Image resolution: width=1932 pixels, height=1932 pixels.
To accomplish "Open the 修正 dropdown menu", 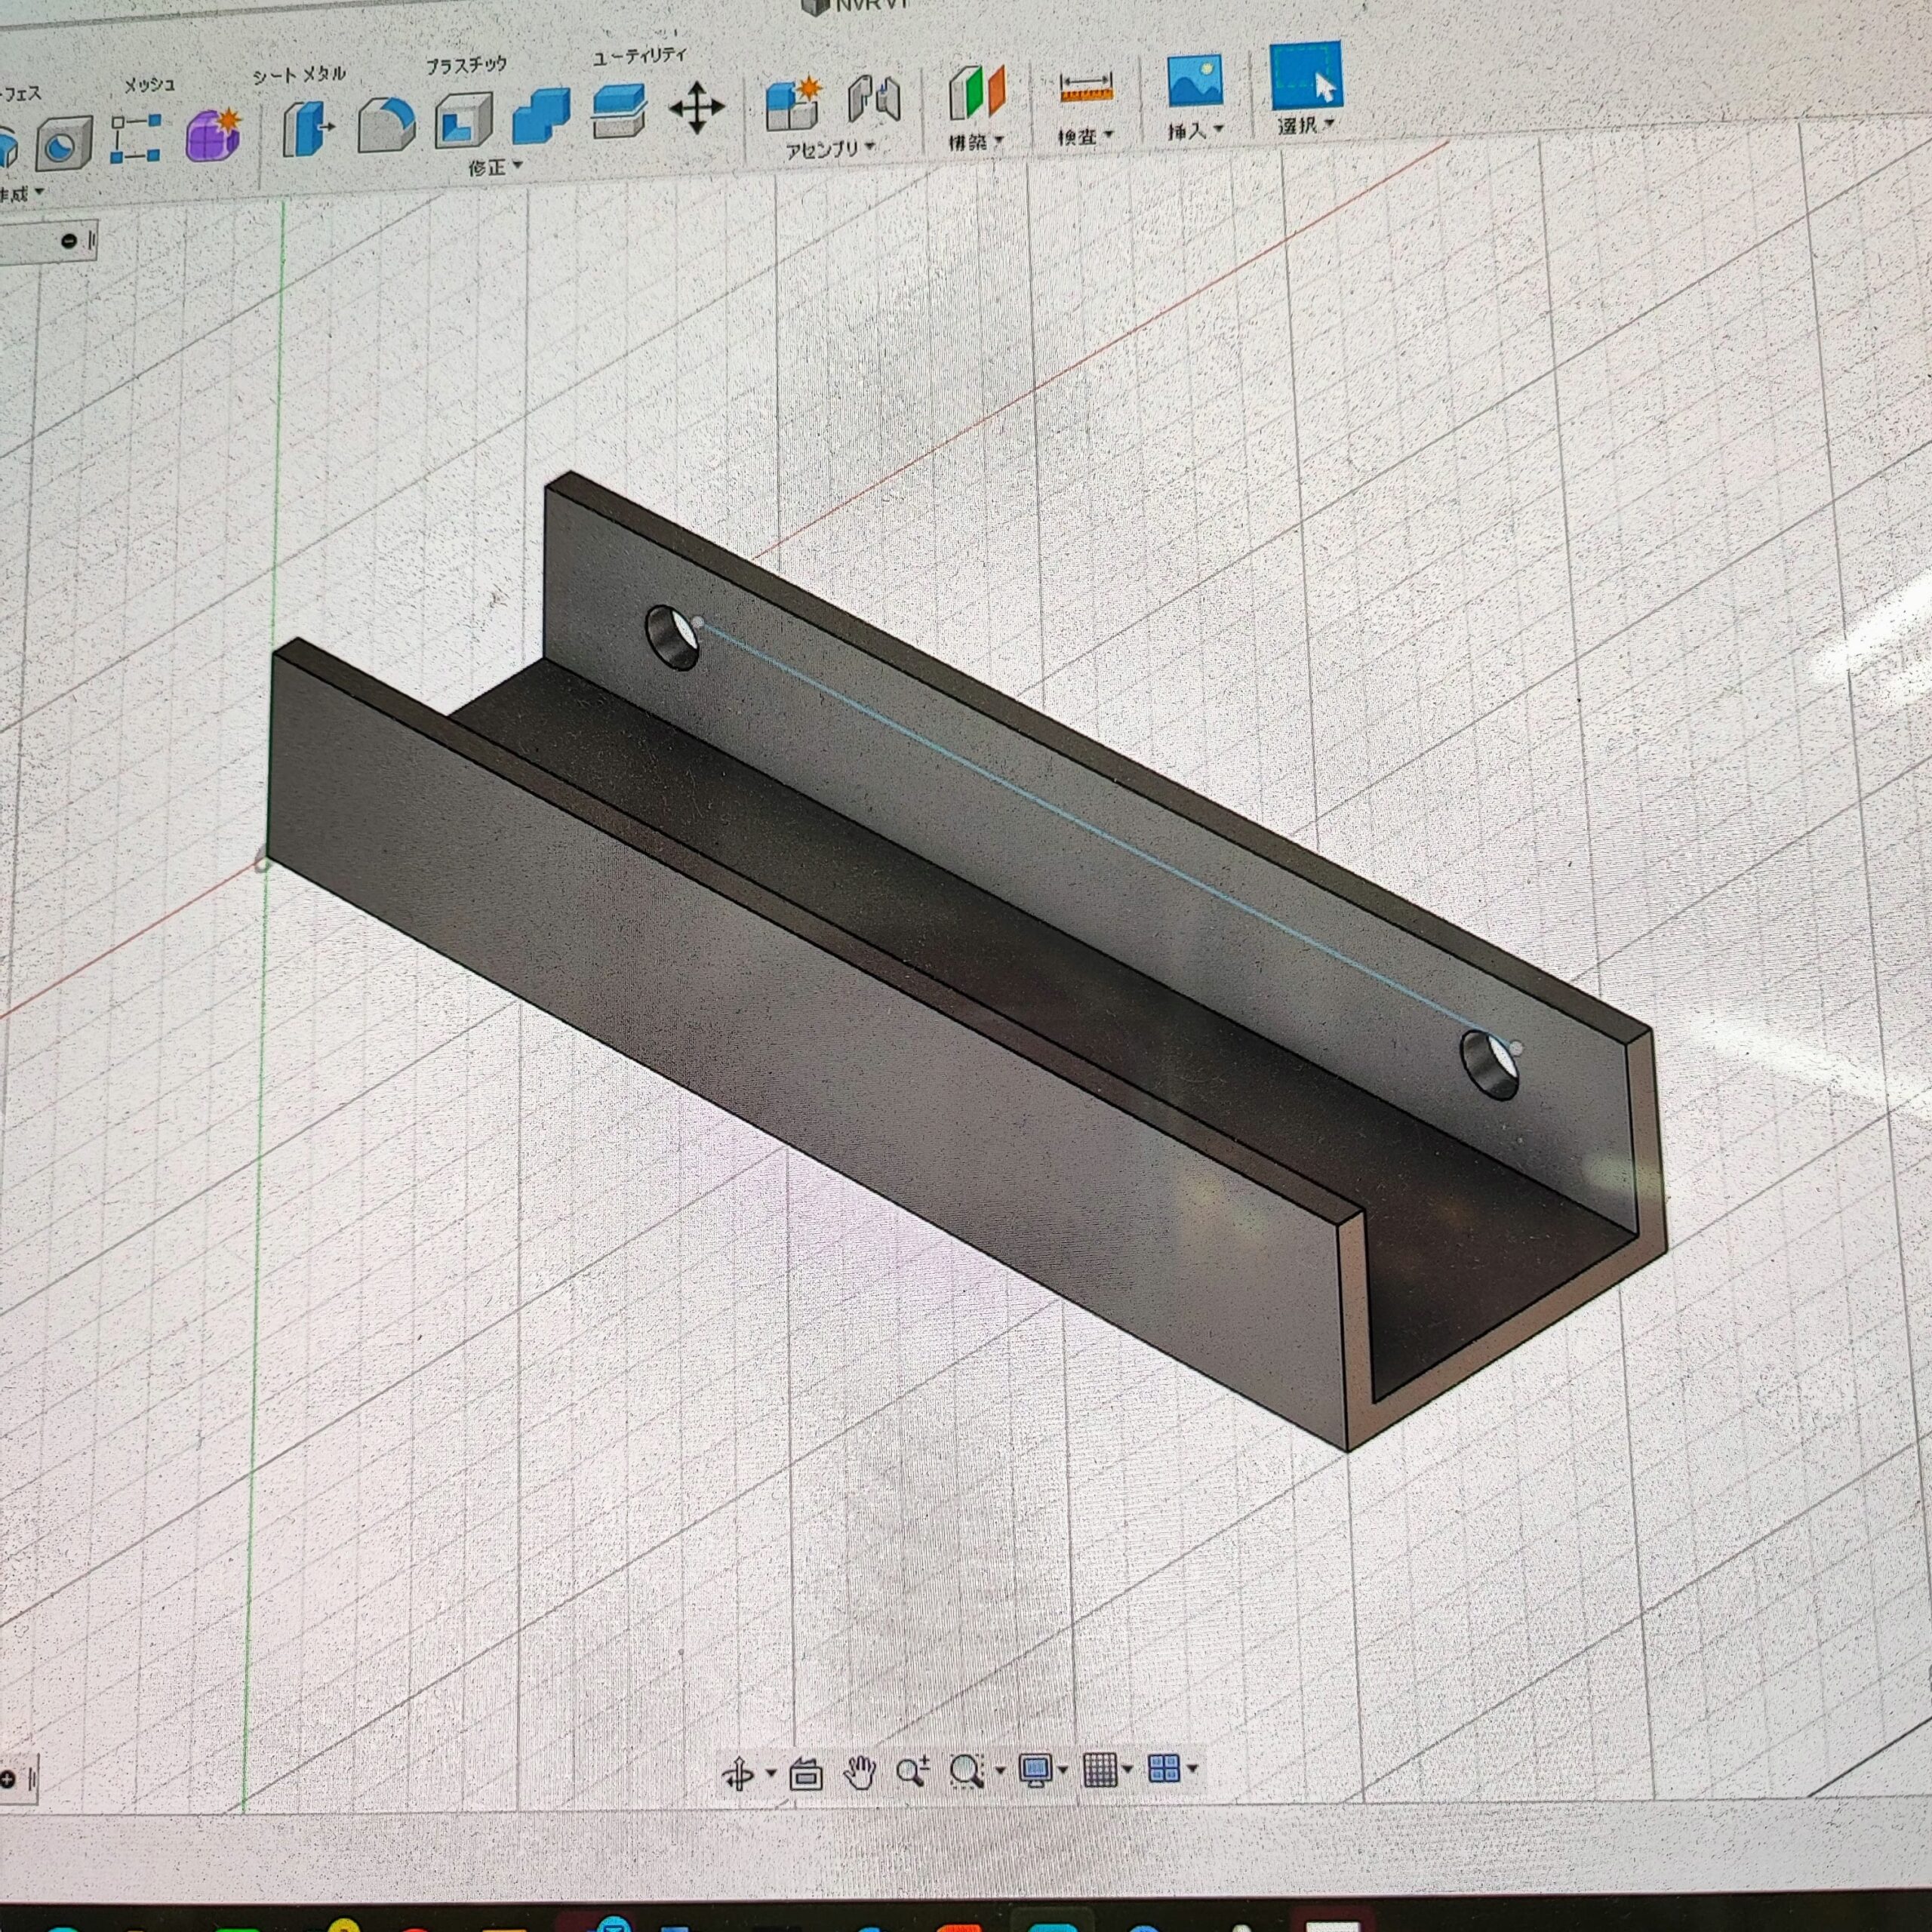I will click(495, 167).
